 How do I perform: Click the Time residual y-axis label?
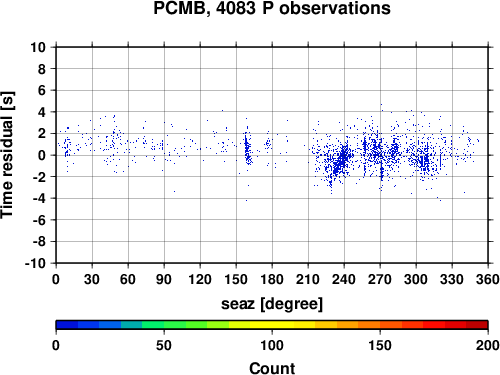tap(7, 155)
